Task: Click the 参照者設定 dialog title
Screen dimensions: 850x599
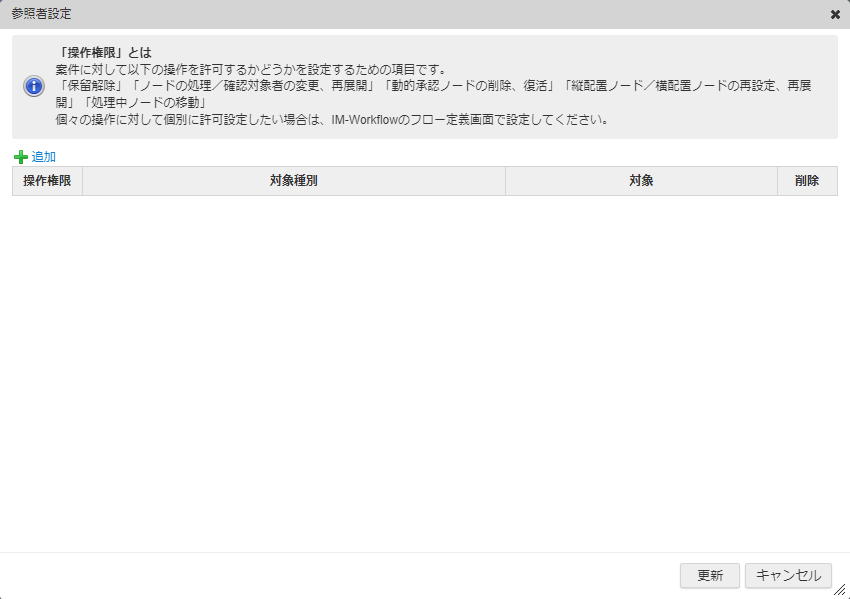Action: pyautogui.click(x=42, y=14)
